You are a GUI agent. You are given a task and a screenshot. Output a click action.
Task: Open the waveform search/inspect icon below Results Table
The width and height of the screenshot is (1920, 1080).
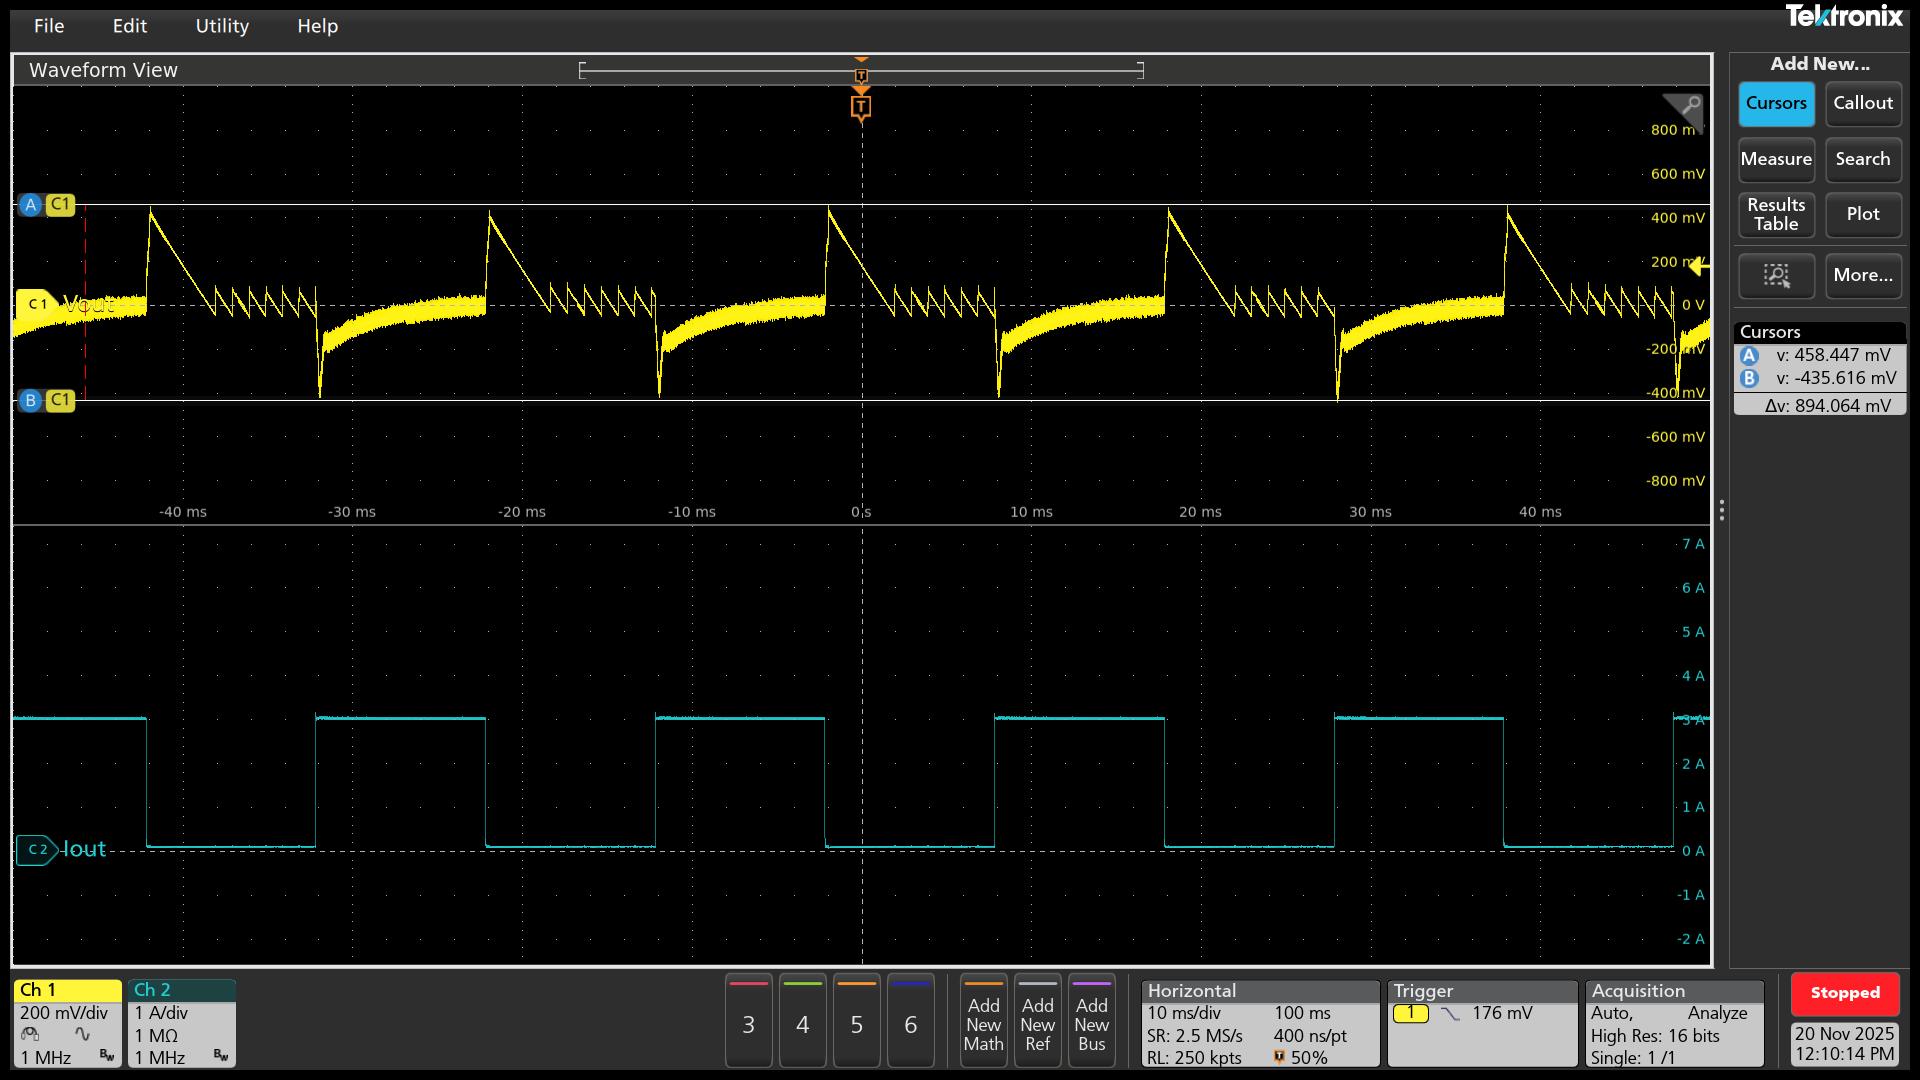1776,276
